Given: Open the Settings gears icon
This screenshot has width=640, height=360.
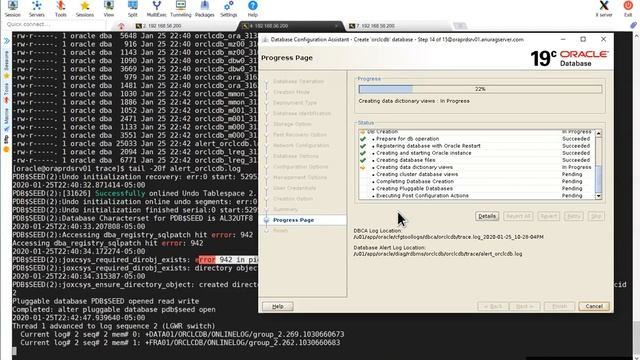Looking at the screenshot, I should click(x=229, y=9).
